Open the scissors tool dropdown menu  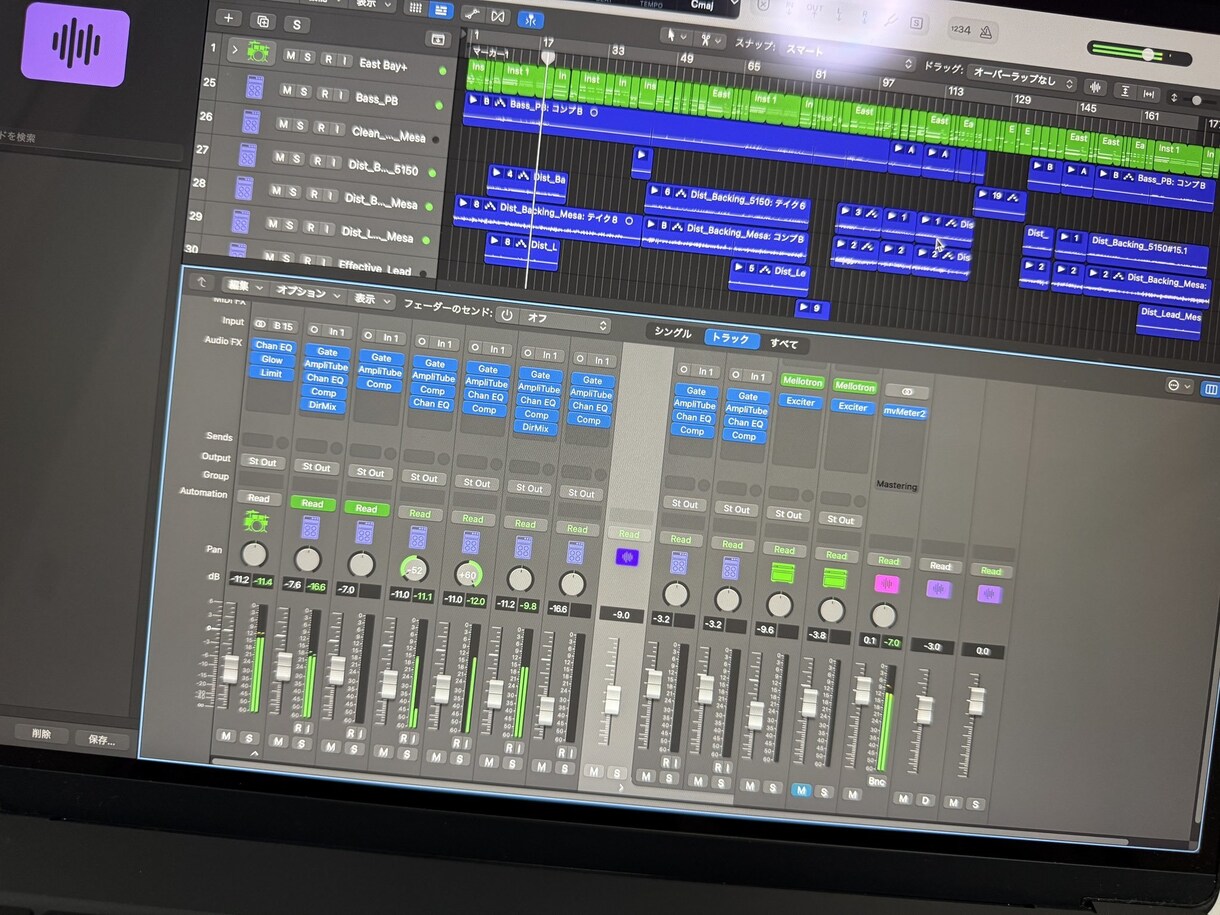coord(711,39)
